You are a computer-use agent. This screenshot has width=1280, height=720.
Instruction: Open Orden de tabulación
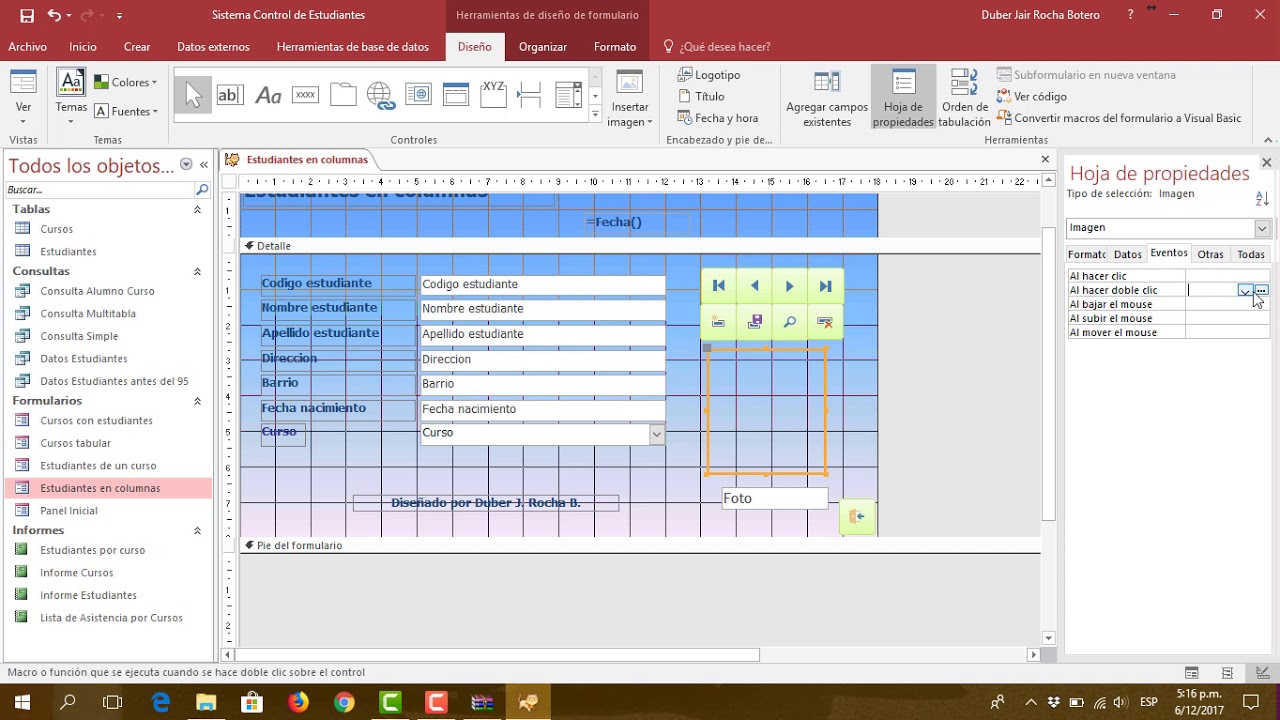(964, 98)
